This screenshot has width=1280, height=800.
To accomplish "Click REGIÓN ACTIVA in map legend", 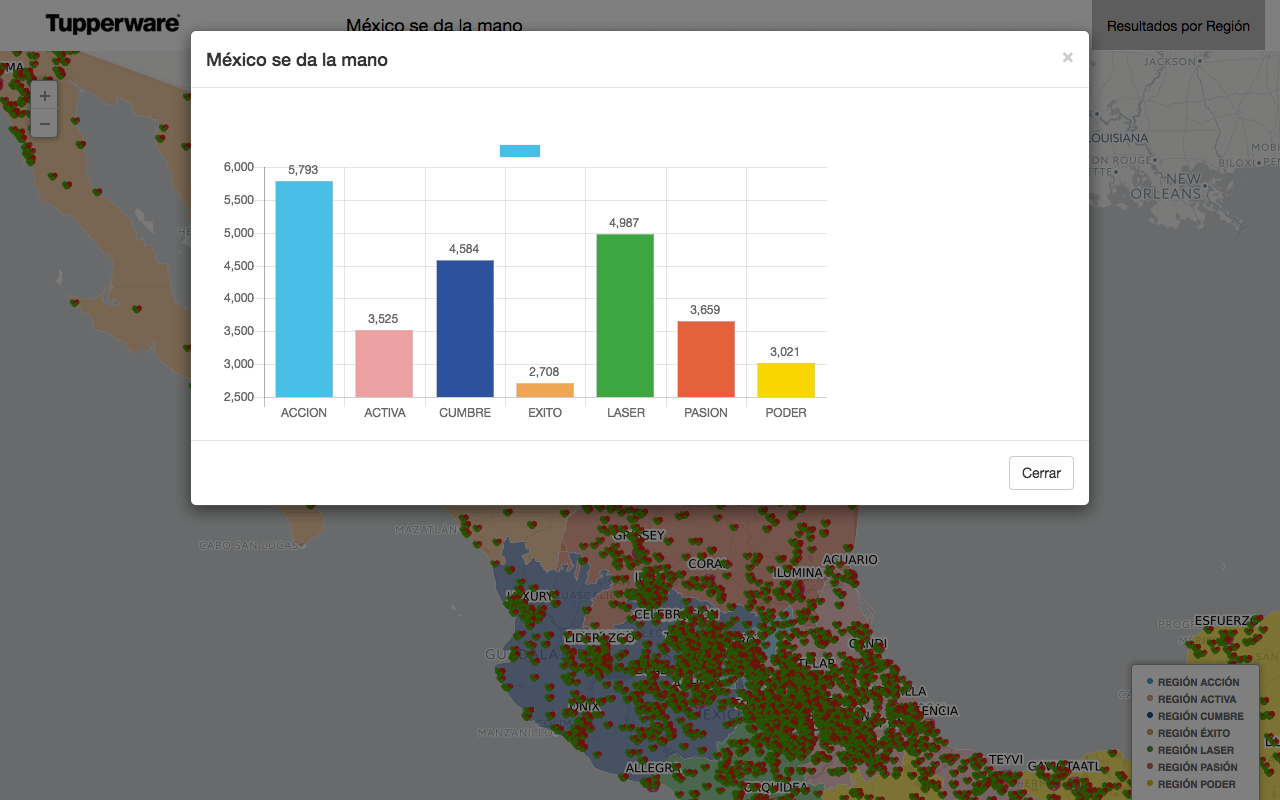I will [1197, 699].
